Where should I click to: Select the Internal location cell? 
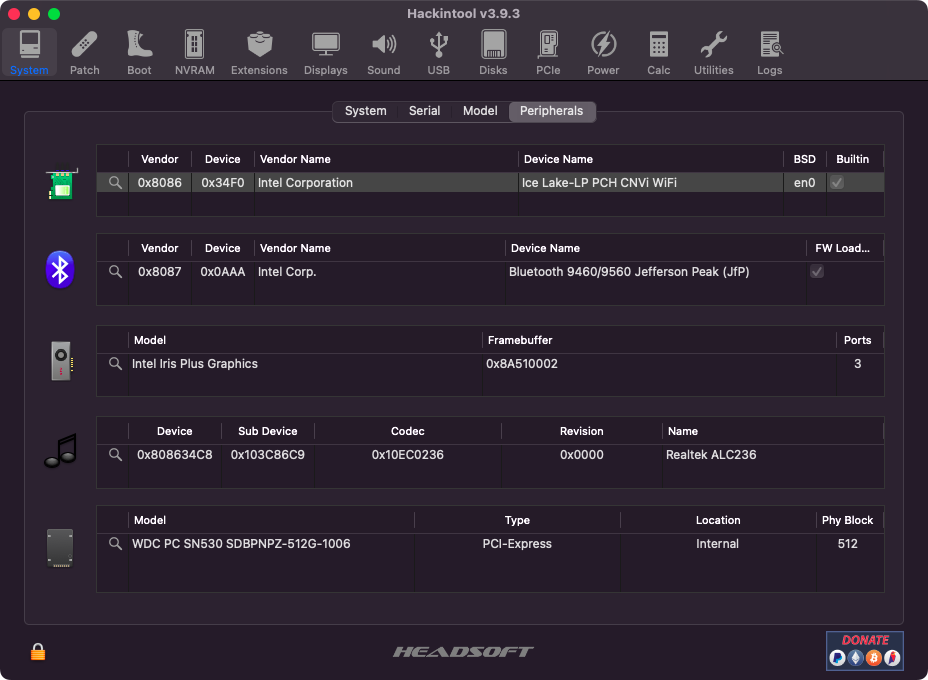(x=717, y=543)
